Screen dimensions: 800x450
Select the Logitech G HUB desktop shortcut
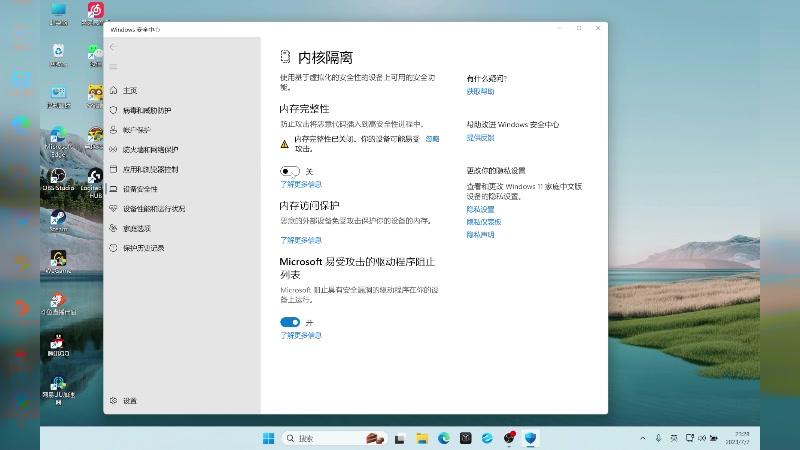[x=95, y=183]
